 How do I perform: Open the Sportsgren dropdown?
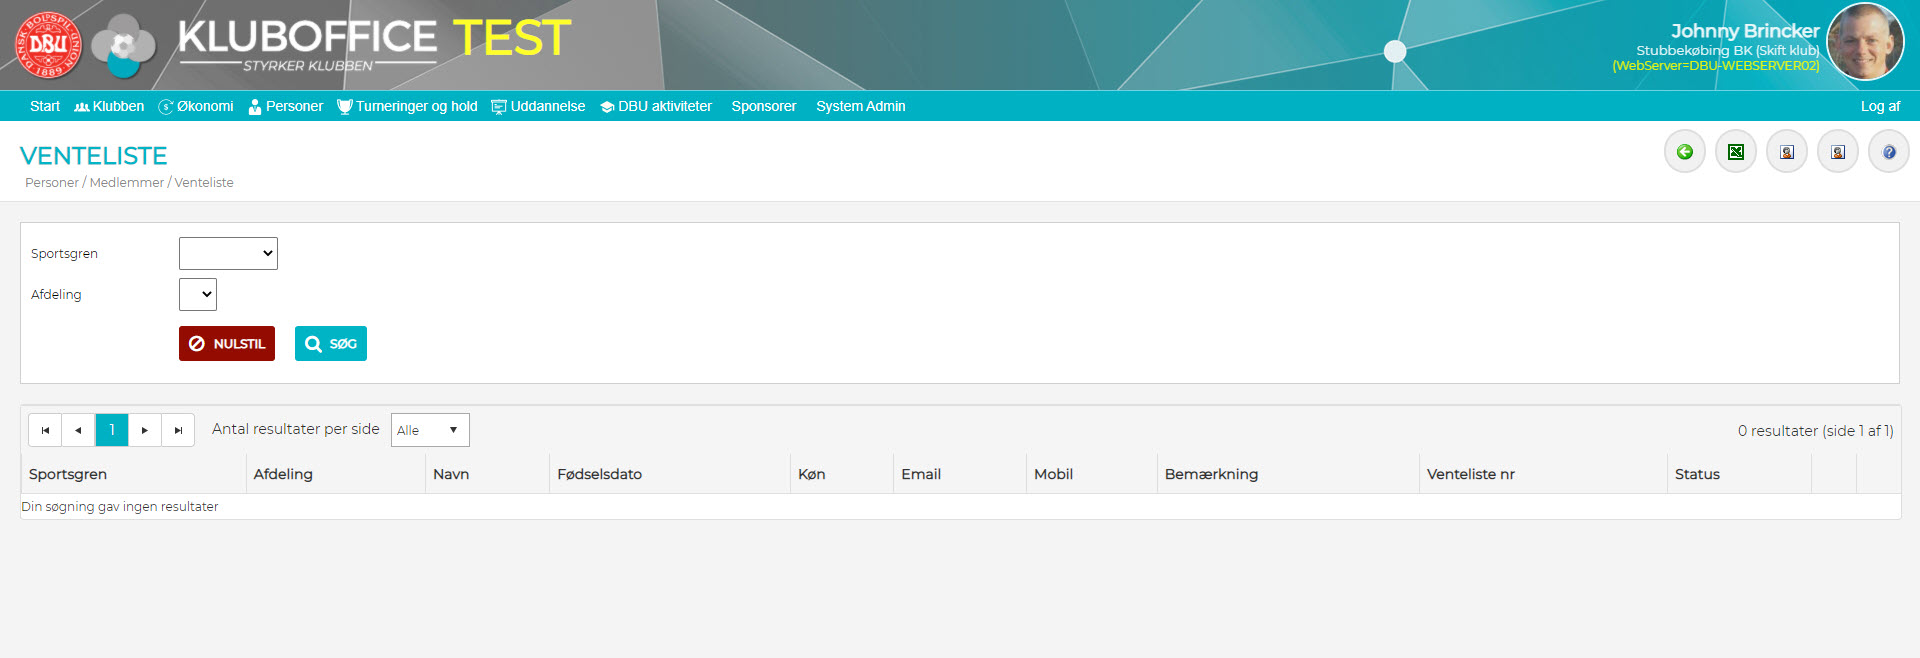(x=228, y=254)
